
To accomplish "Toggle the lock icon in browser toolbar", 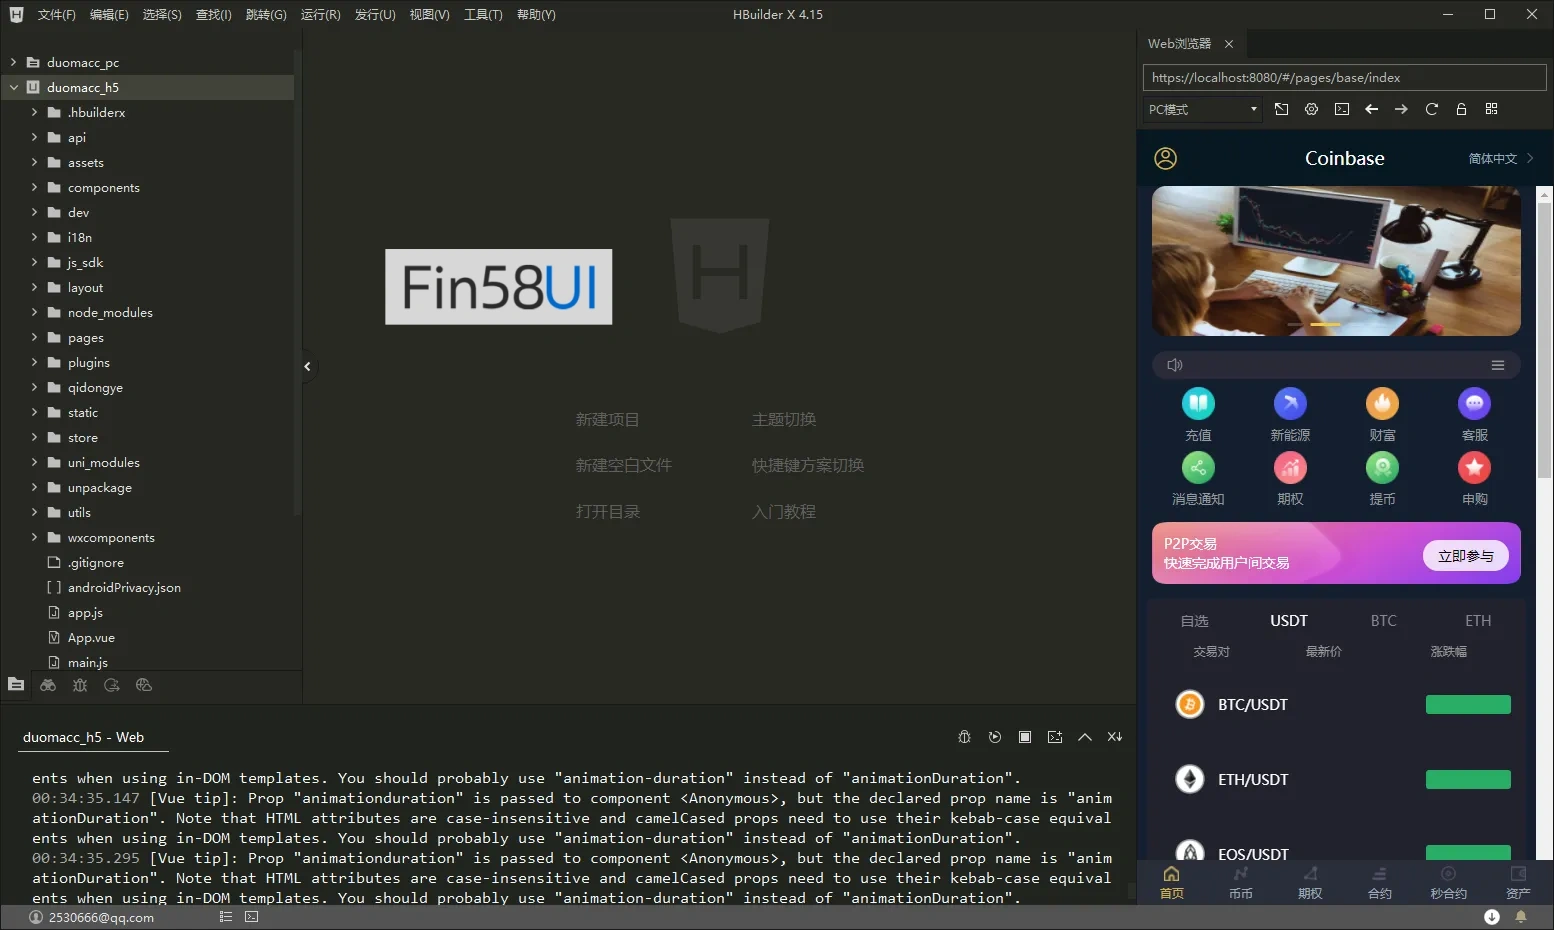I will [x=1461, y=109].
